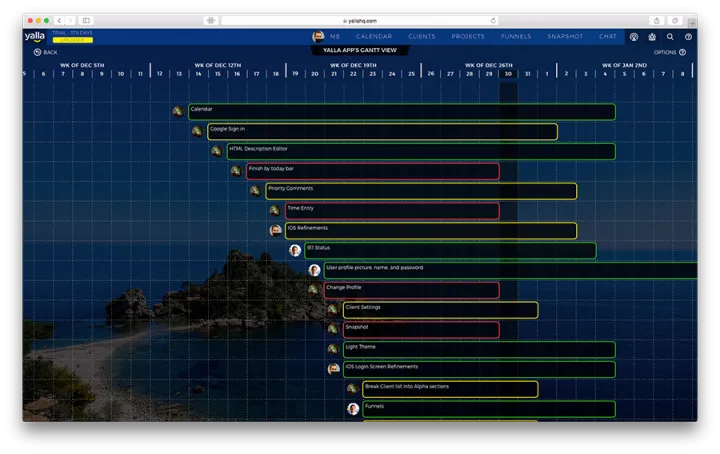Click the WK OF DEC 19TH header
The image size is (720, 454).
tap(355, 65)
